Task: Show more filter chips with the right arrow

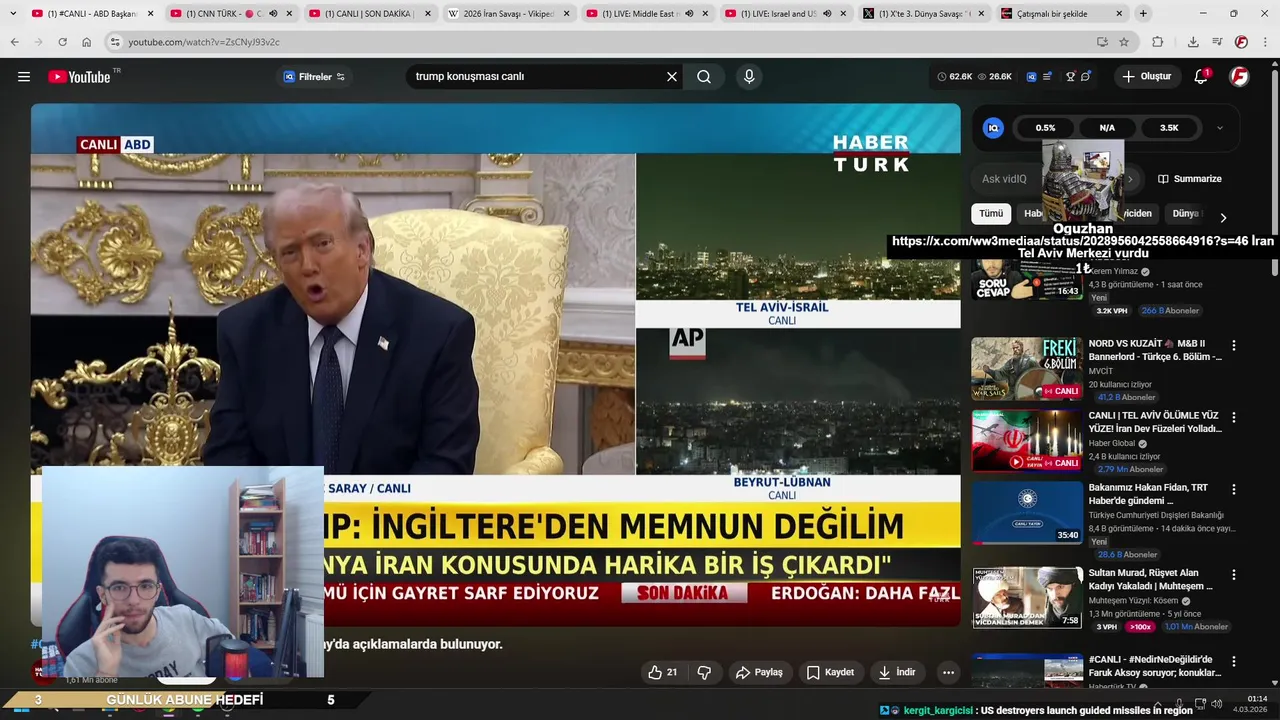Action: coord(1222,217)
